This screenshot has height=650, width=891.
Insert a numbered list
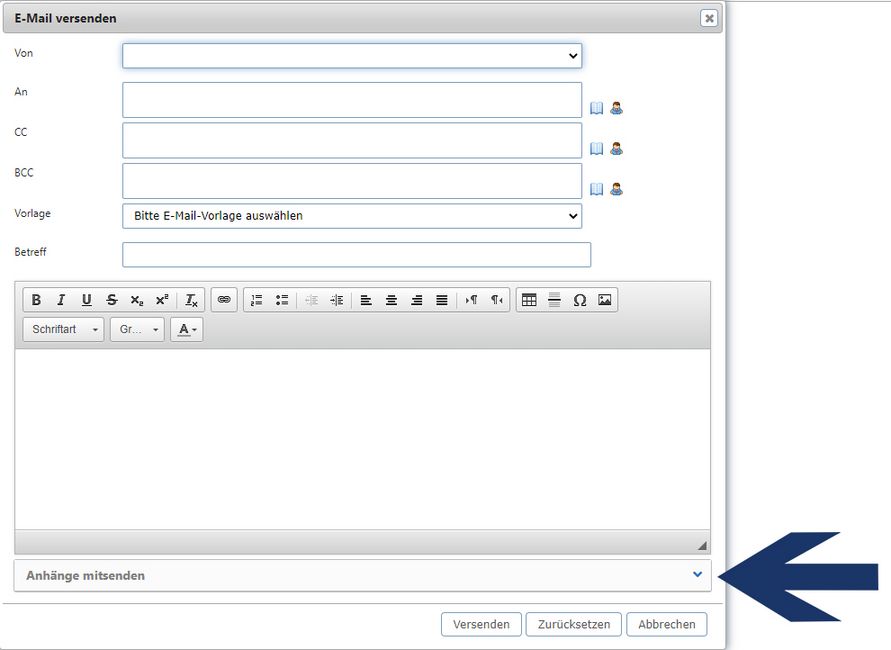pyautogui.click(x=257, y=300)
